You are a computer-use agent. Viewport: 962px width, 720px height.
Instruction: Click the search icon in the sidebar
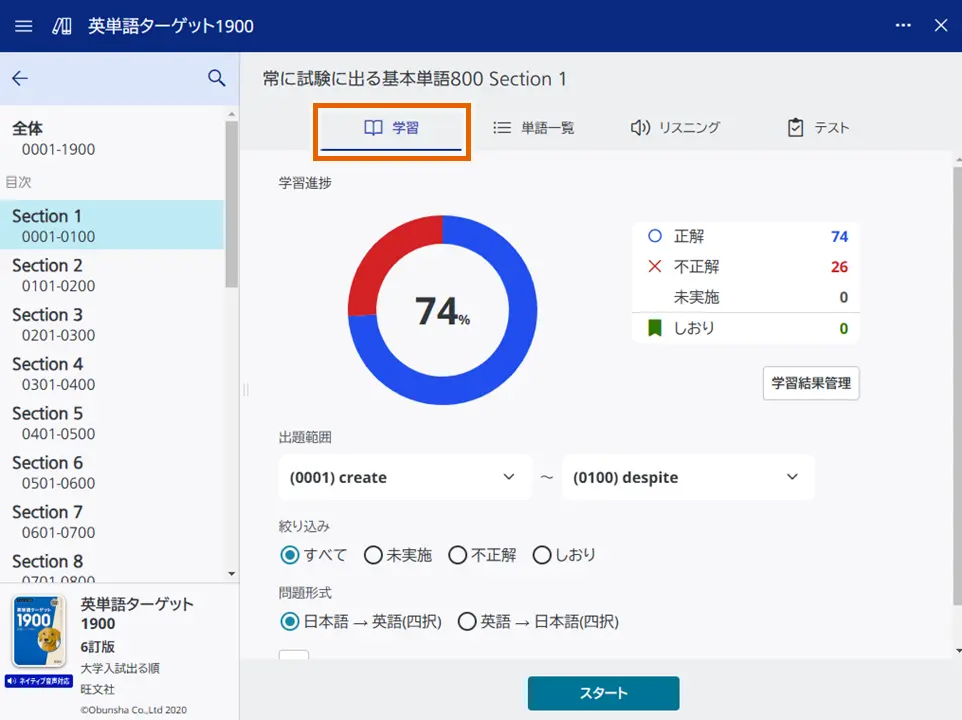pos(217,77)
